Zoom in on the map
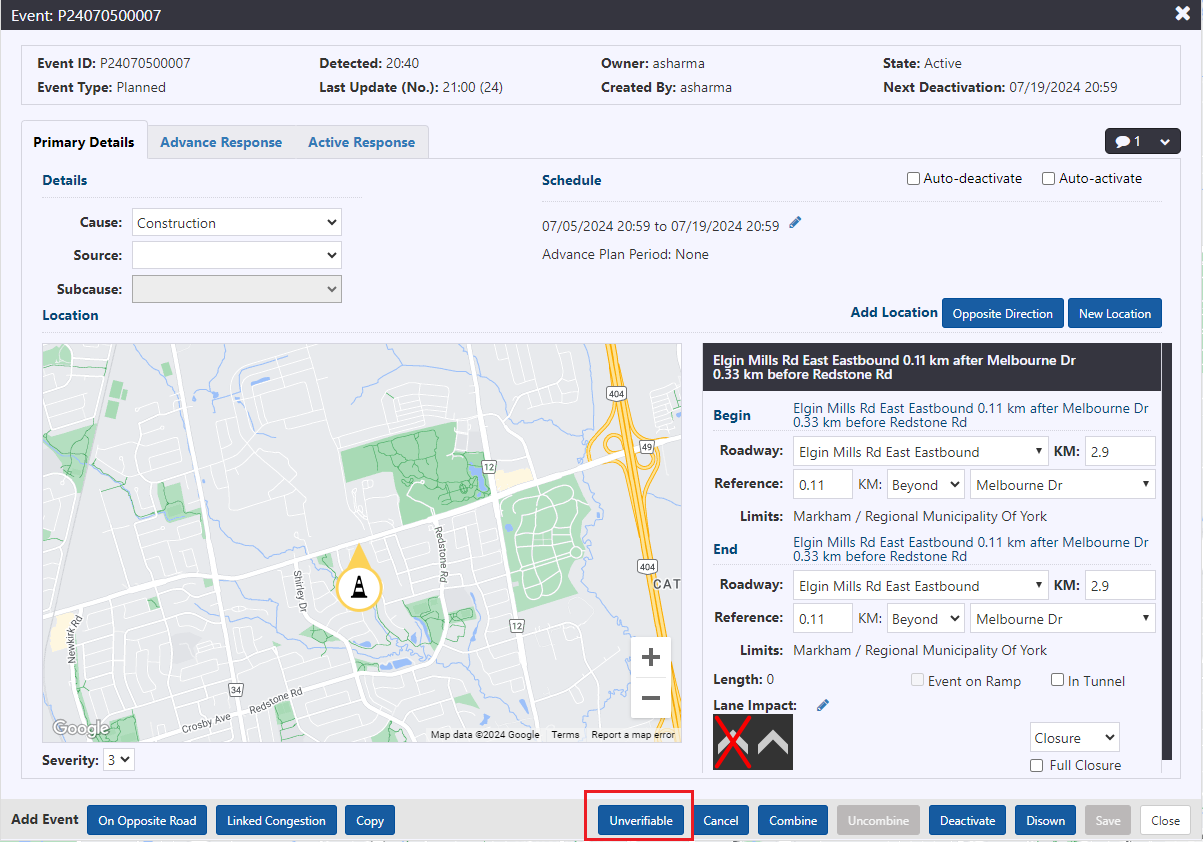This screenshot has width=1203, height=842. pyautogui.click(x=651, y=658)
